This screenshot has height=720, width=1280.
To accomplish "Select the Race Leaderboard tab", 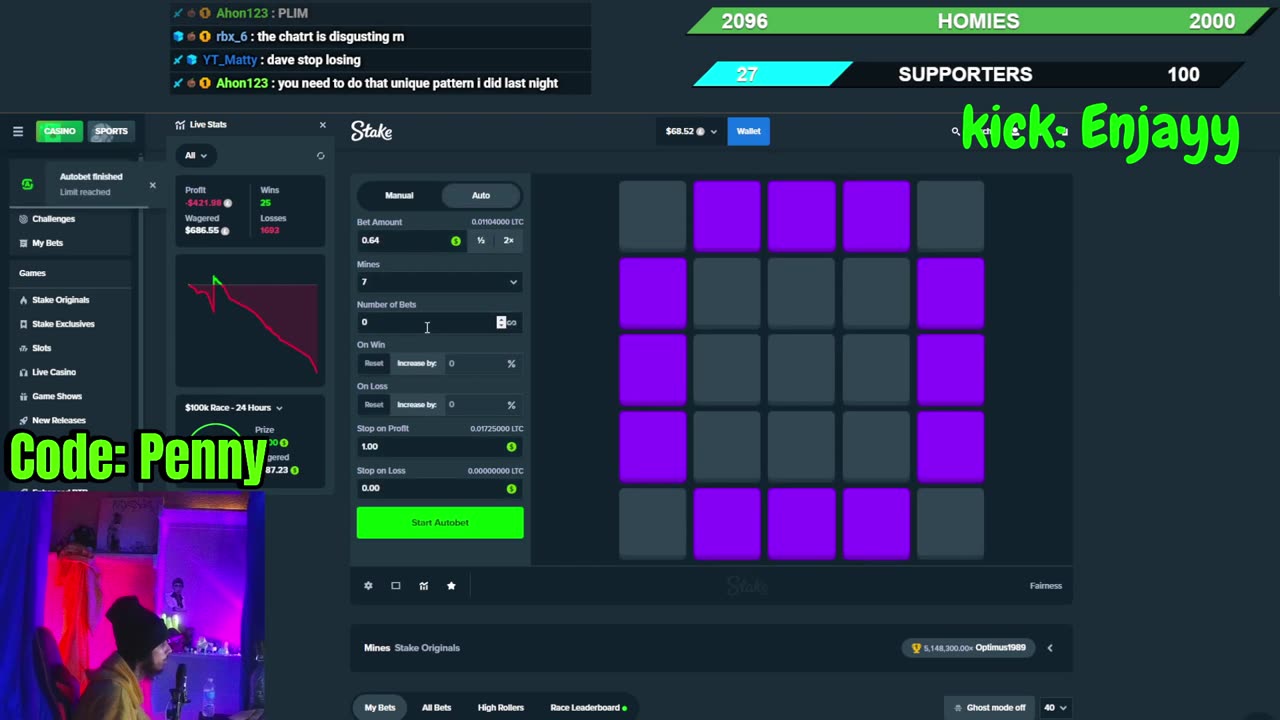I will click(588, 708).
